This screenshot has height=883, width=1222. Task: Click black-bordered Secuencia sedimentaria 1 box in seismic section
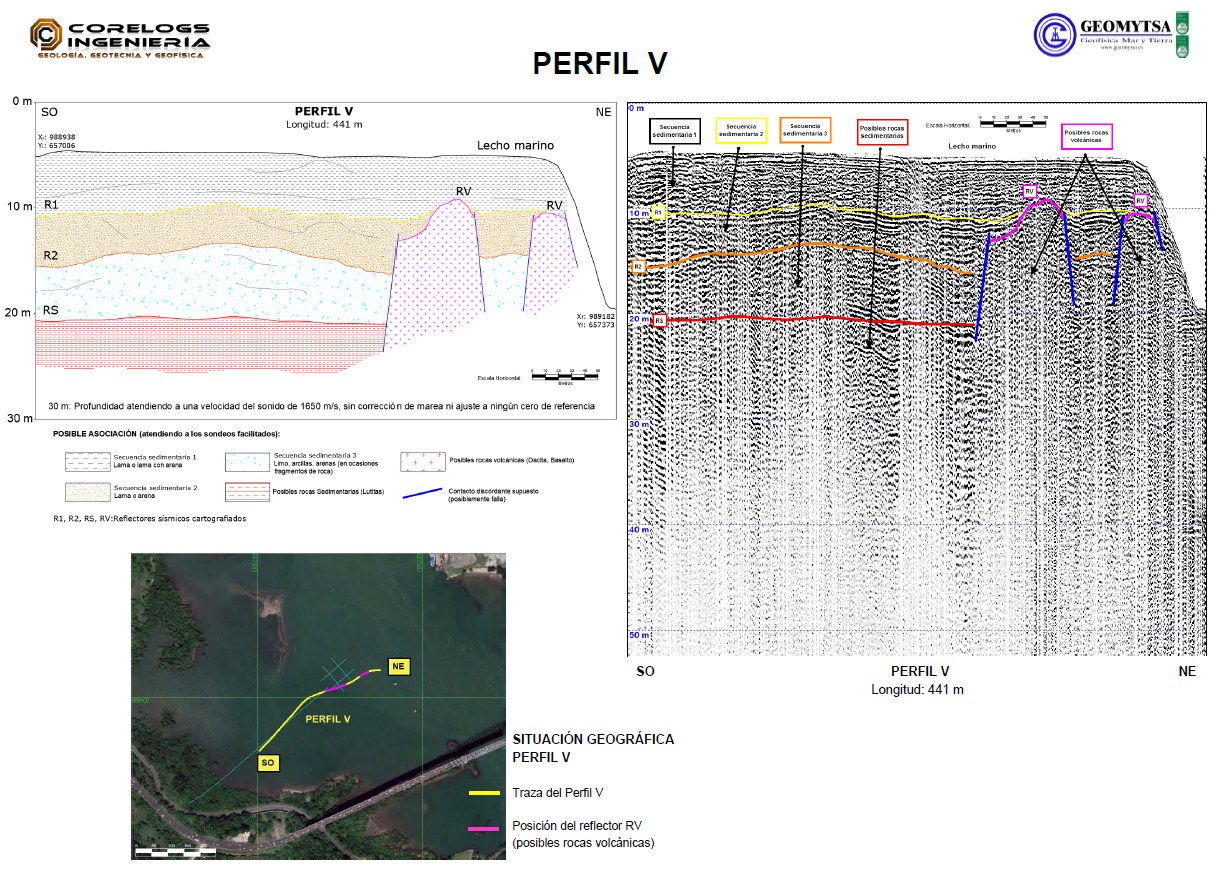coord(674,132)
